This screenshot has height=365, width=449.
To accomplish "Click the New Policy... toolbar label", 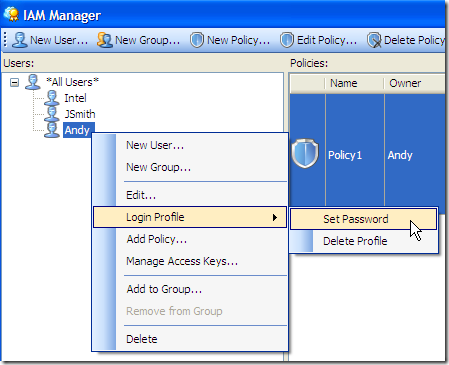I will tap(238, 40).
